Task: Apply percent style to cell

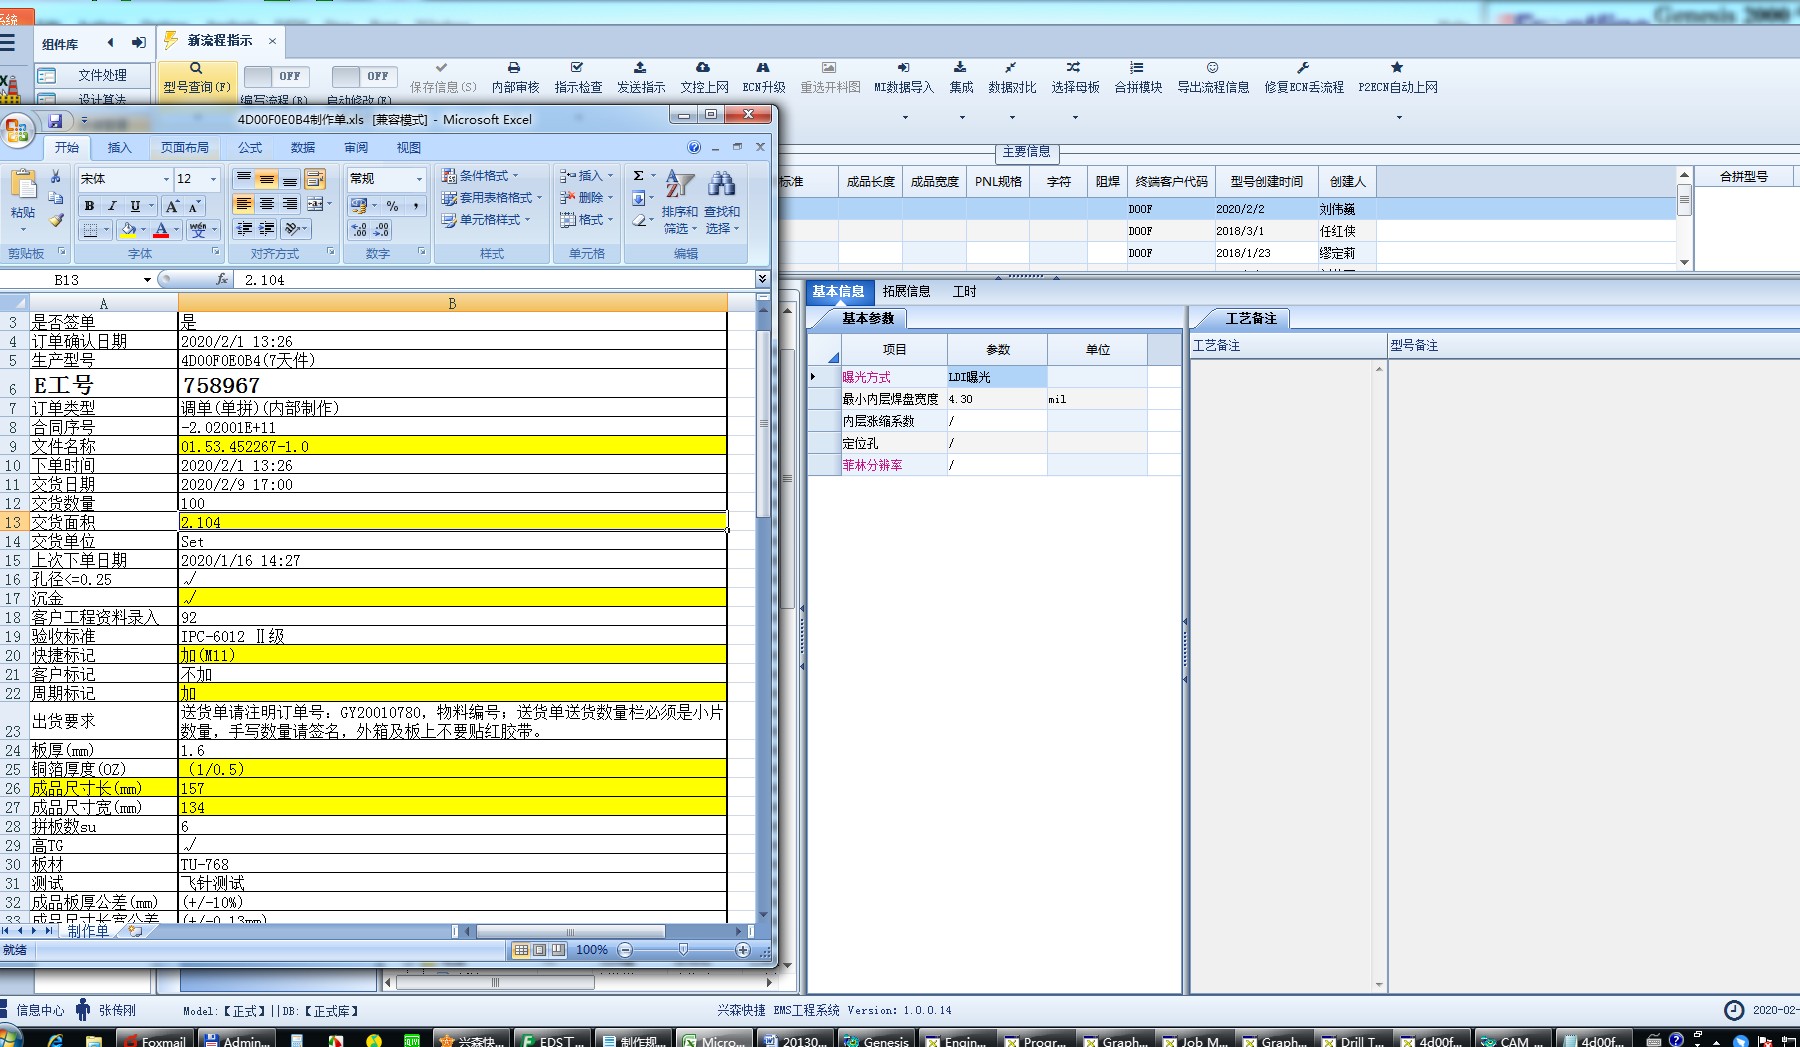Action: click(x=392, y=206)
